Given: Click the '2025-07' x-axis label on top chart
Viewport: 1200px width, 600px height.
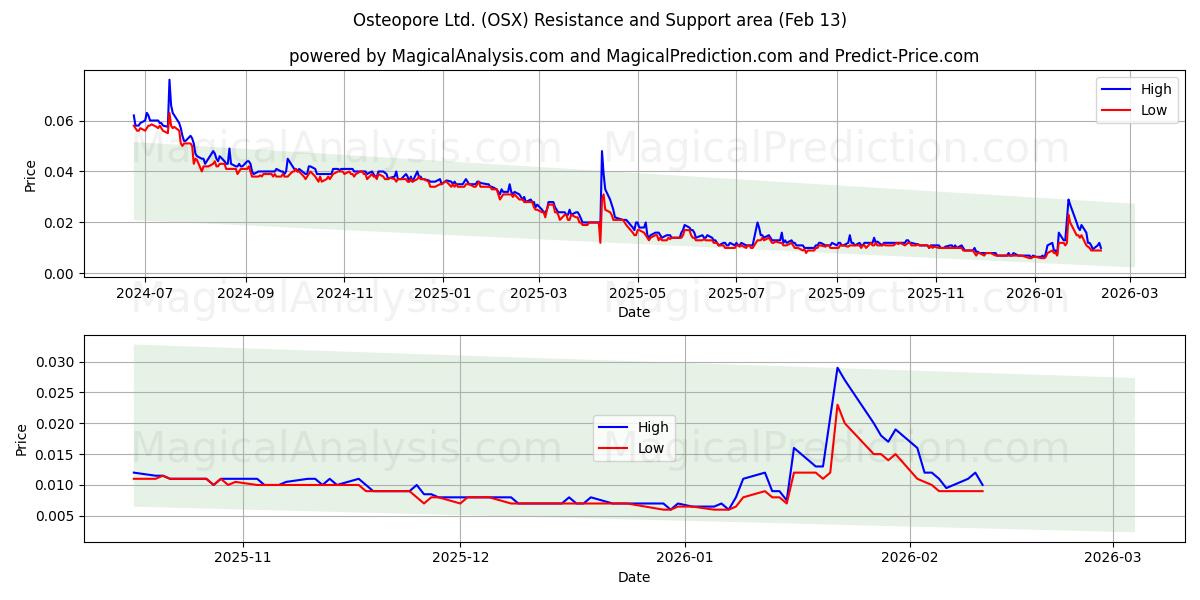Looking at the screenshot, I should click(x=736, y=293).
